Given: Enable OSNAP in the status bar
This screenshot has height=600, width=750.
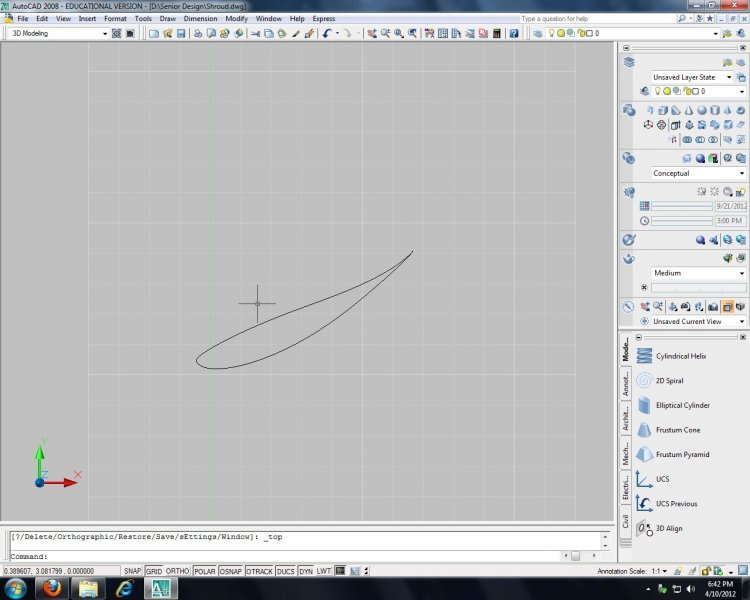Looking at the screenshot, I should tap(231, 571).
